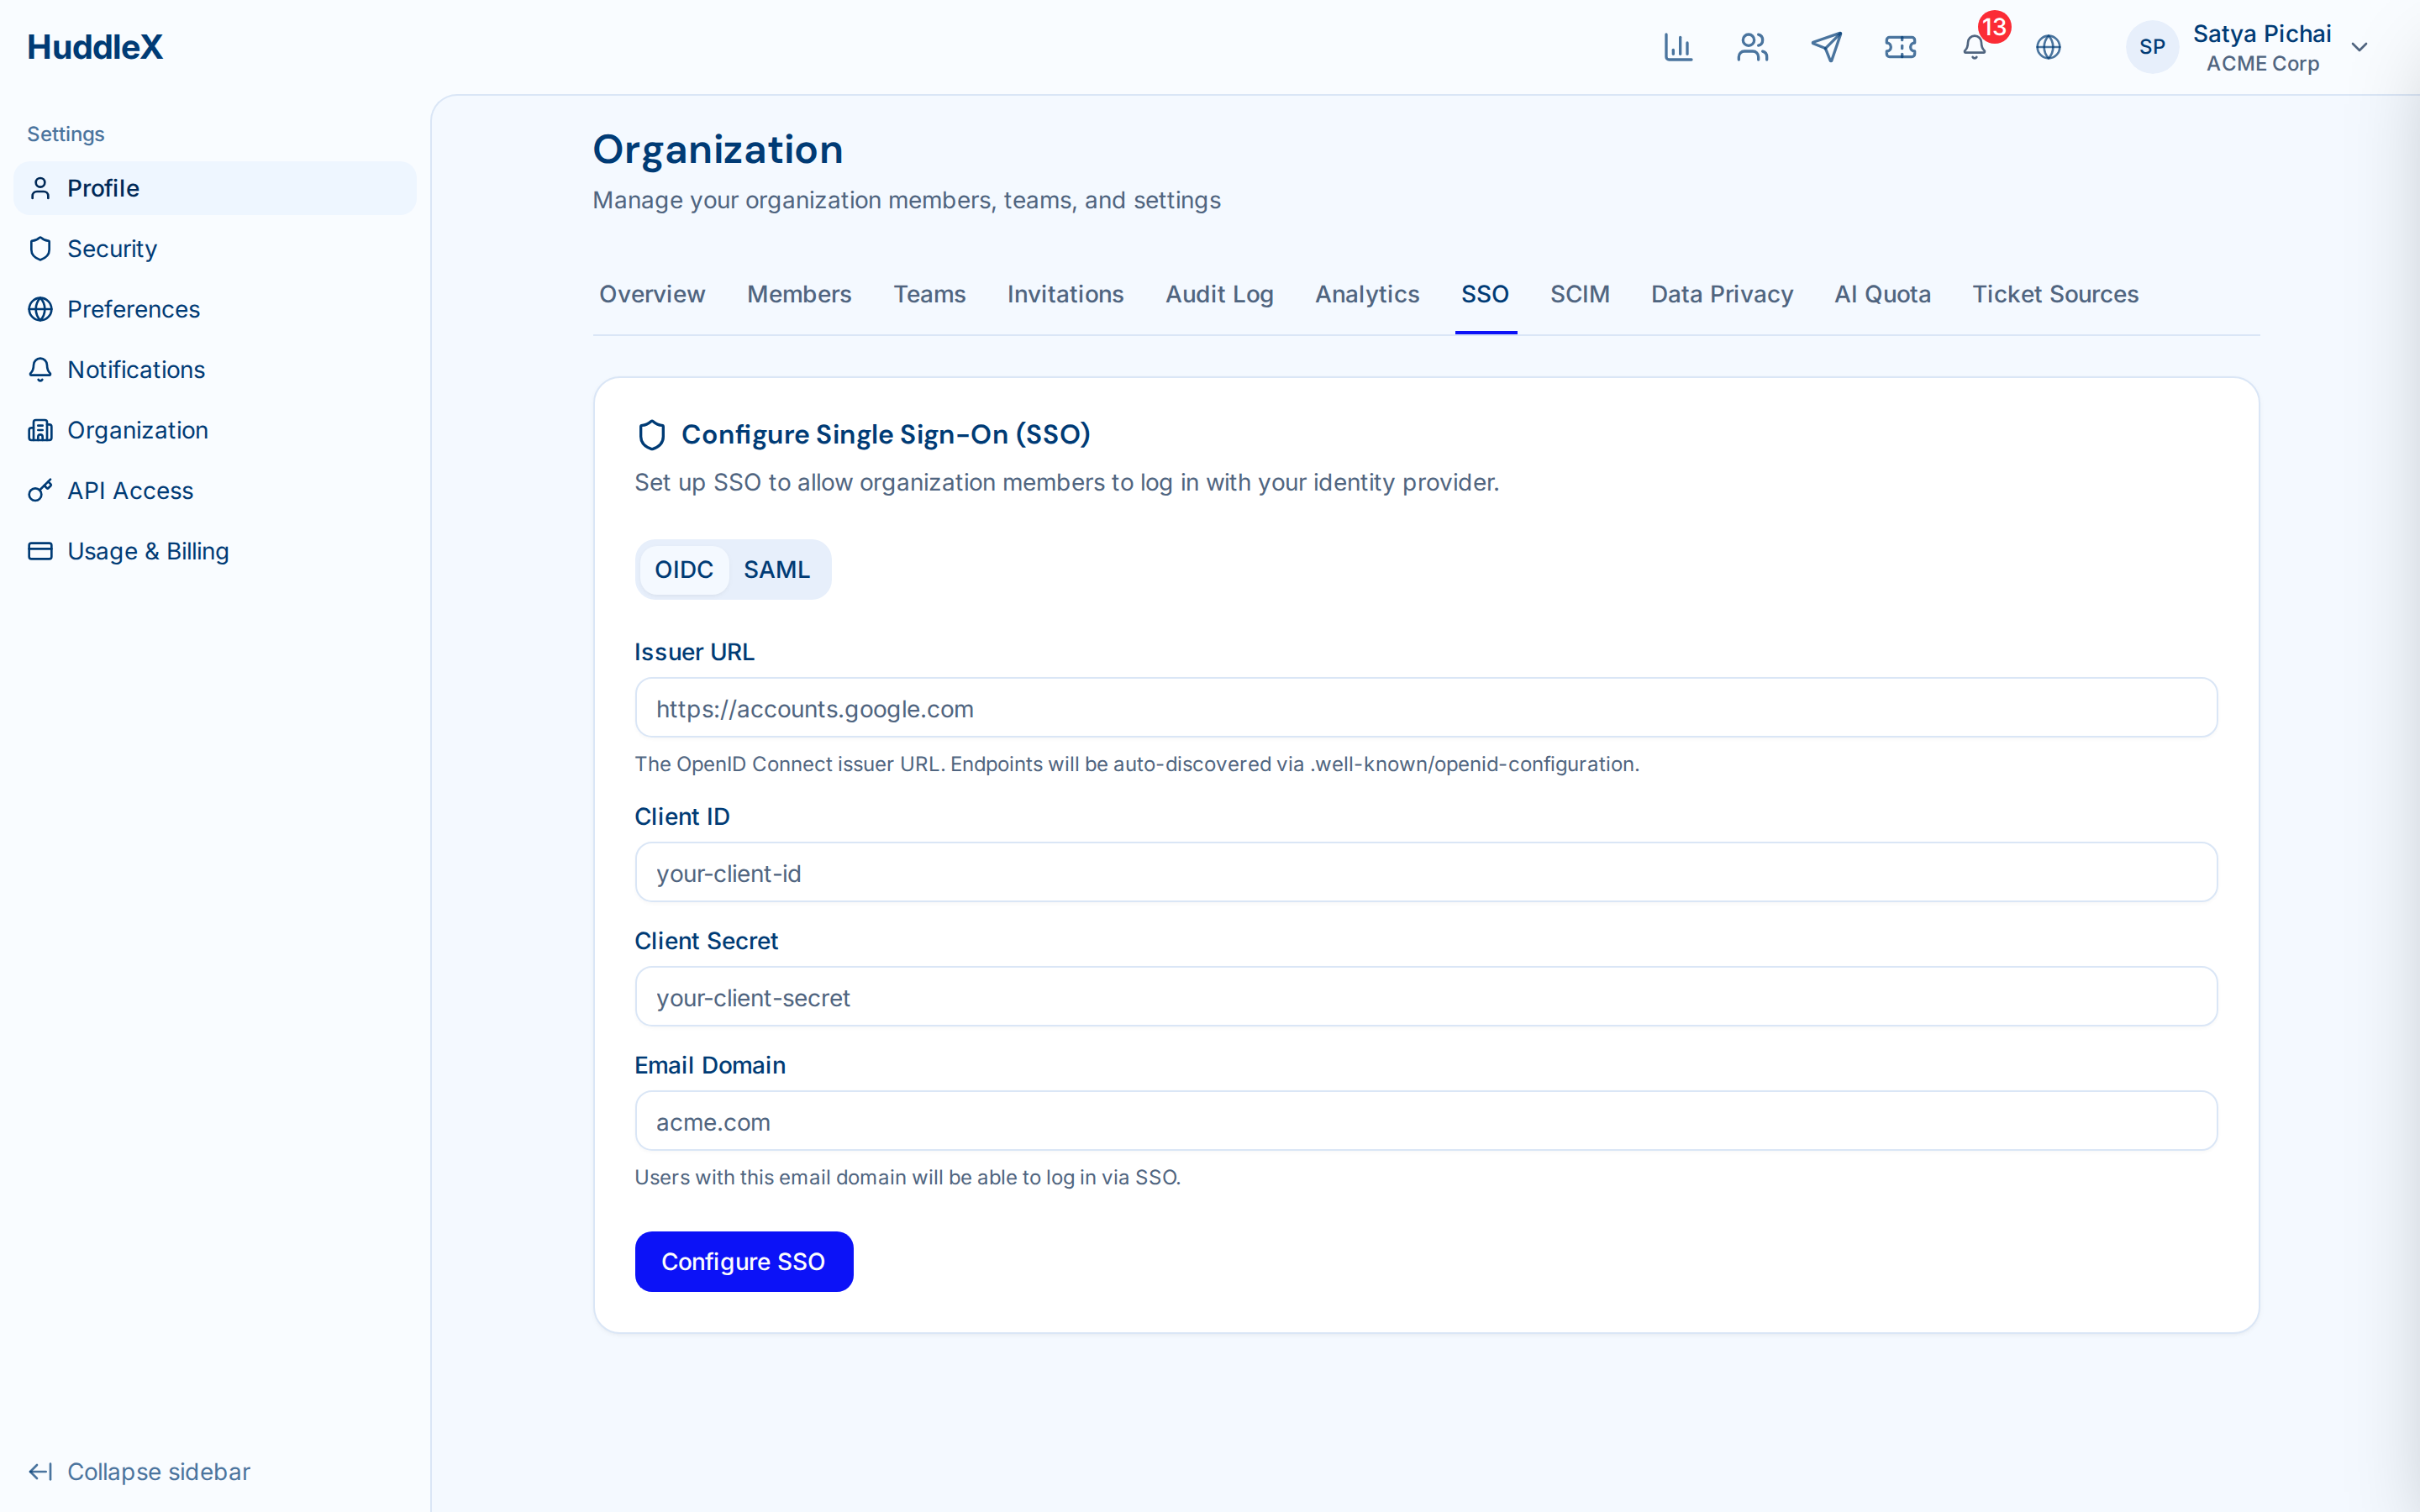Screen dimensions: 2420x1512
Task: Open Notifications settings in sidebar
Action: pyautogui.click(x=215, y=370)
